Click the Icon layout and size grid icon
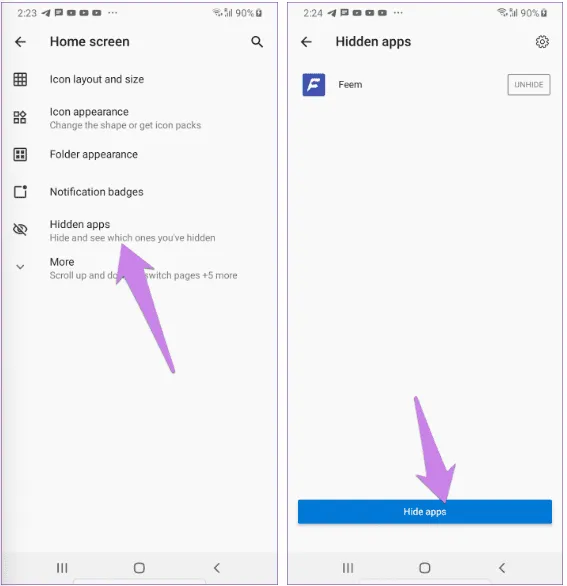This screenshot has height=586, width=567. point(20,79)
